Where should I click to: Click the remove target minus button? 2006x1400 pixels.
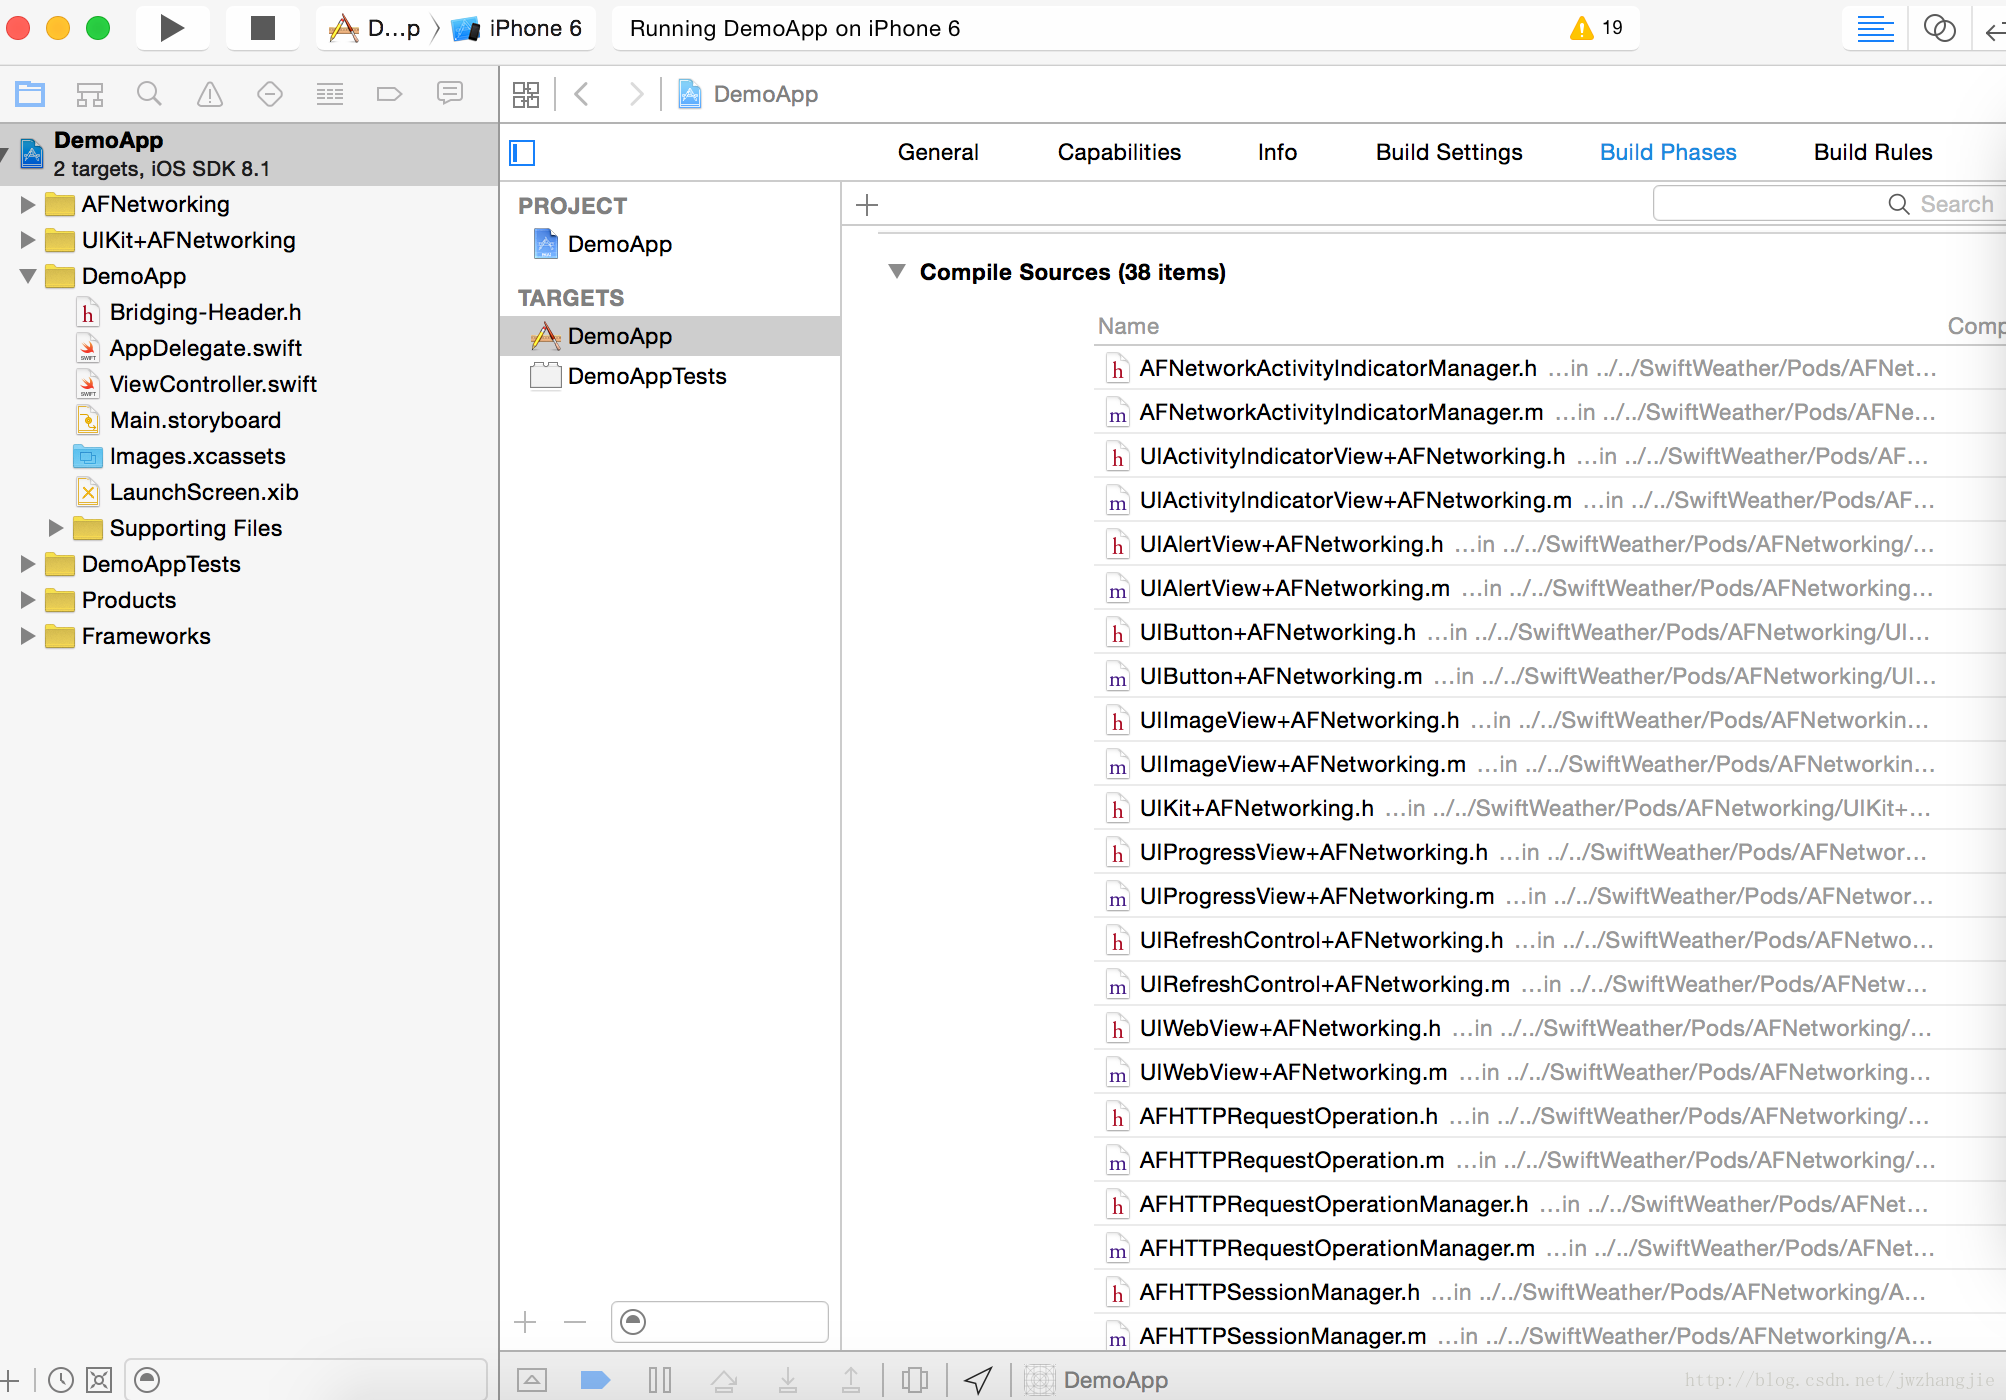pos(575,1322)
